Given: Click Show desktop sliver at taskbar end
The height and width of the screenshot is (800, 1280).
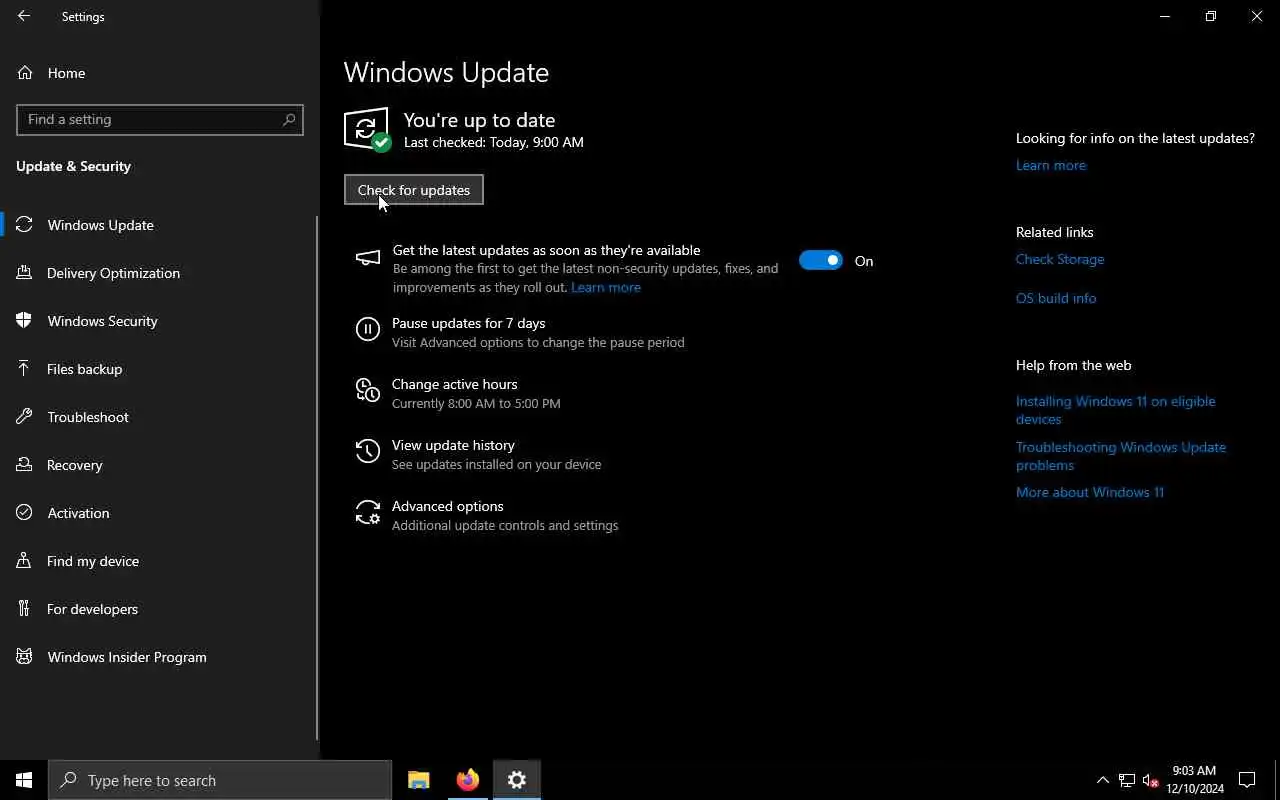Looking at the screenshot, I should [1277, 780].
